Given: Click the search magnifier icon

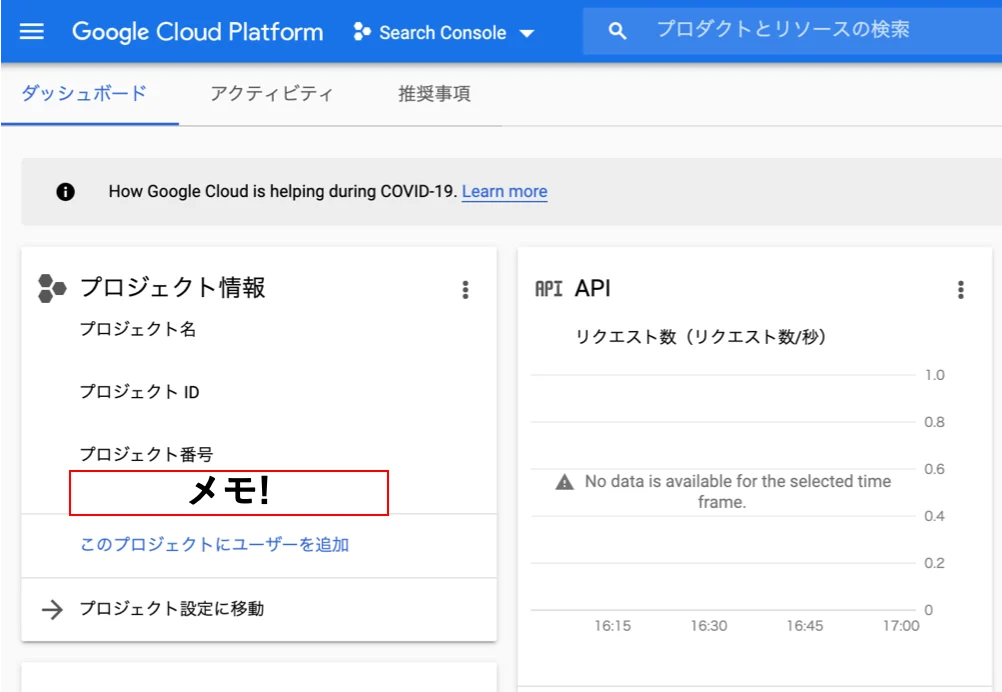Looking at the screenshot, I should coord(617,30).
